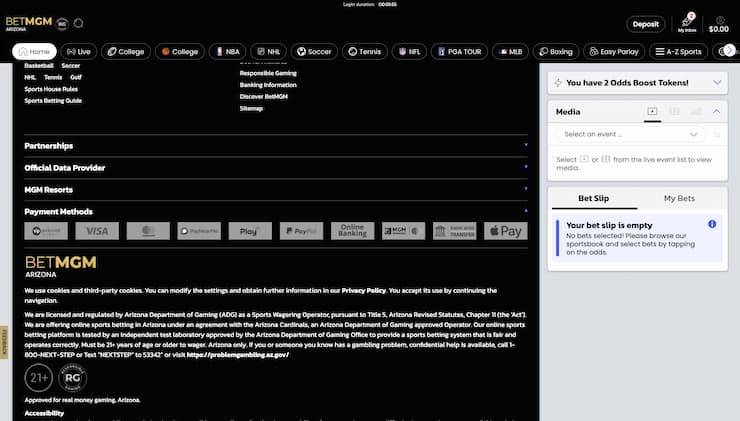The height and width of the screenshot is (421, 740).
Task: Click the Feedback side tab
Action: (x=4, y=342)
